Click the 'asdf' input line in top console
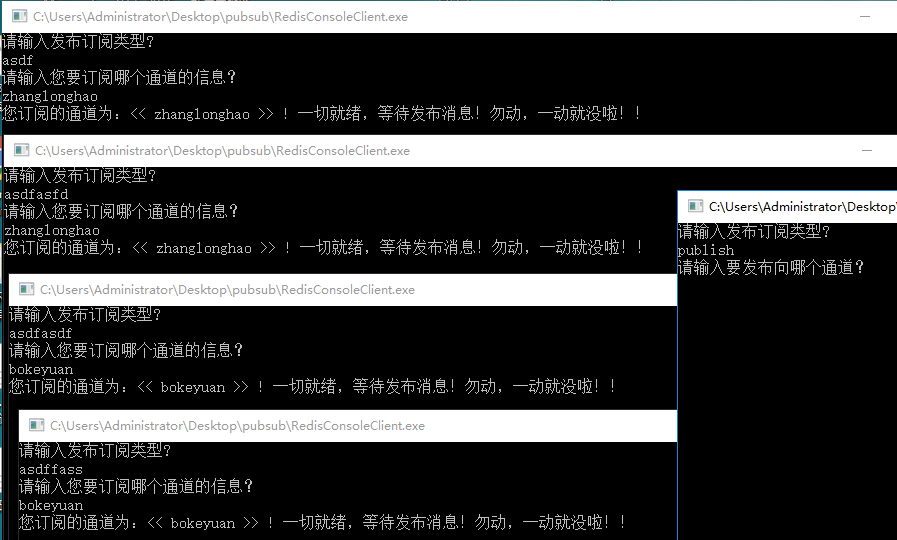The width and height of the screenshot is (897, 540). pos(18,60)
